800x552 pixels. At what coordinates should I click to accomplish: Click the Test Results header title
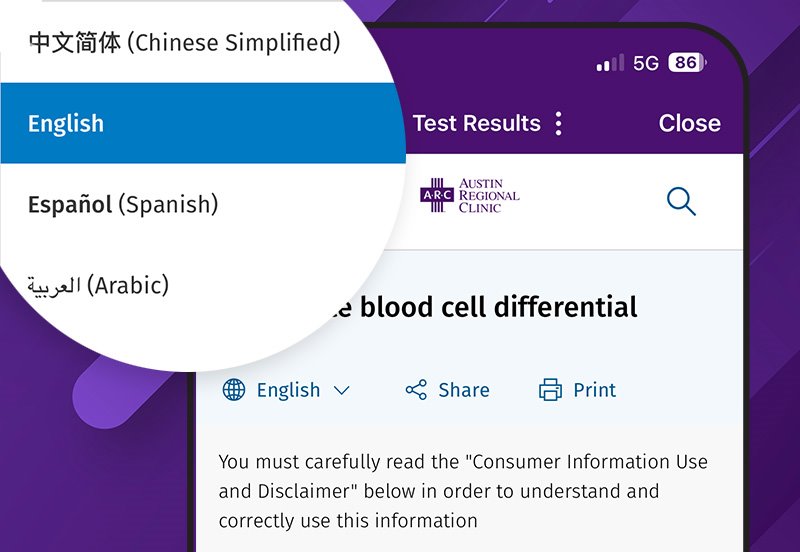coord(476,123)
